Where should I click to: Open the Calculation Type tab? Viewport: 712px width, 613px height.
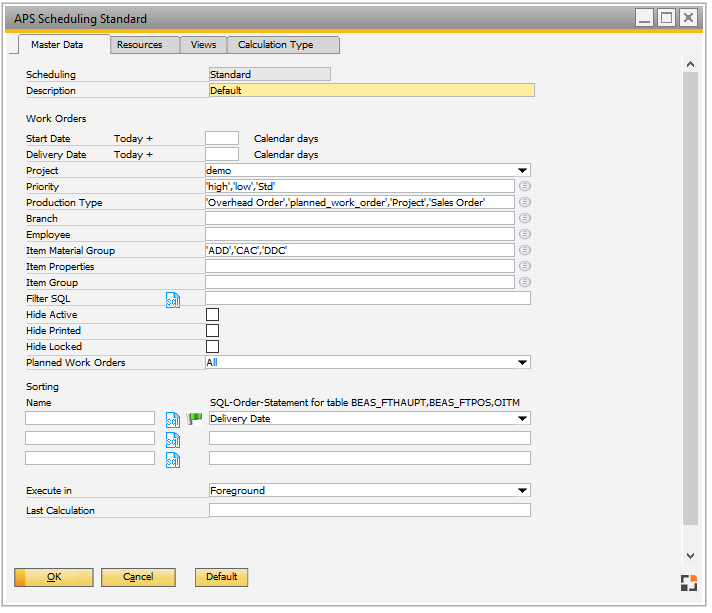(x=275, y=45)
